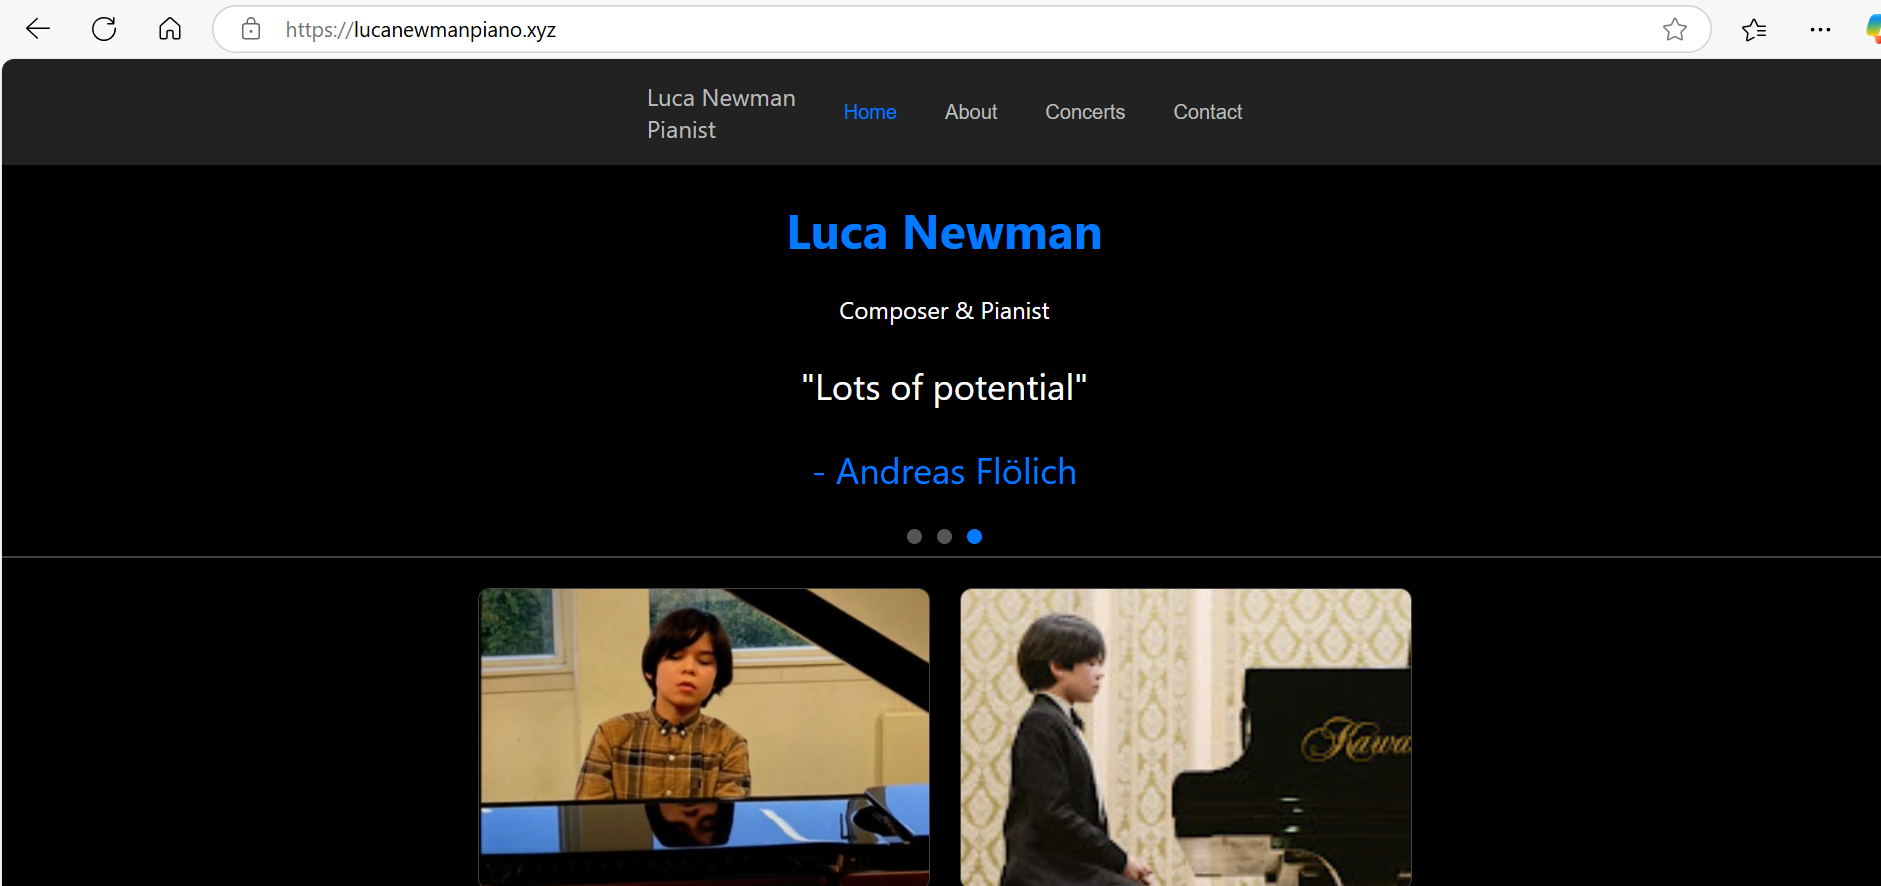Click the Luca Newman Pianist brand link

click(x=721, y=114)
